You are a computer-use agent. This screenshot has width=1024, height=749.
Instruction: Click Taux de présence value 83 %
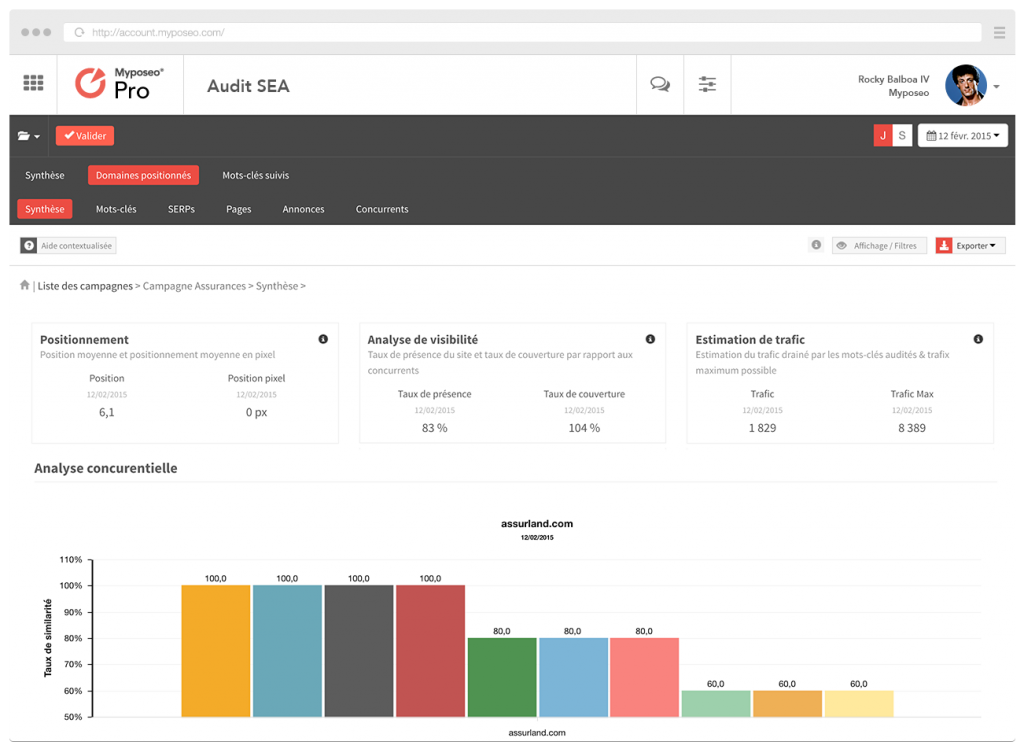point(434,428)
